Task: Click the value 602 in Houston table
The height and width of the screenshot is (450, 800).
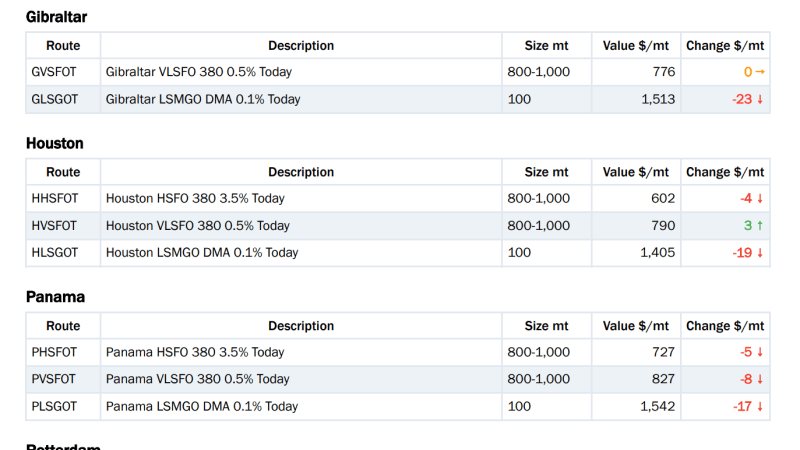Action: click(663, 198)
